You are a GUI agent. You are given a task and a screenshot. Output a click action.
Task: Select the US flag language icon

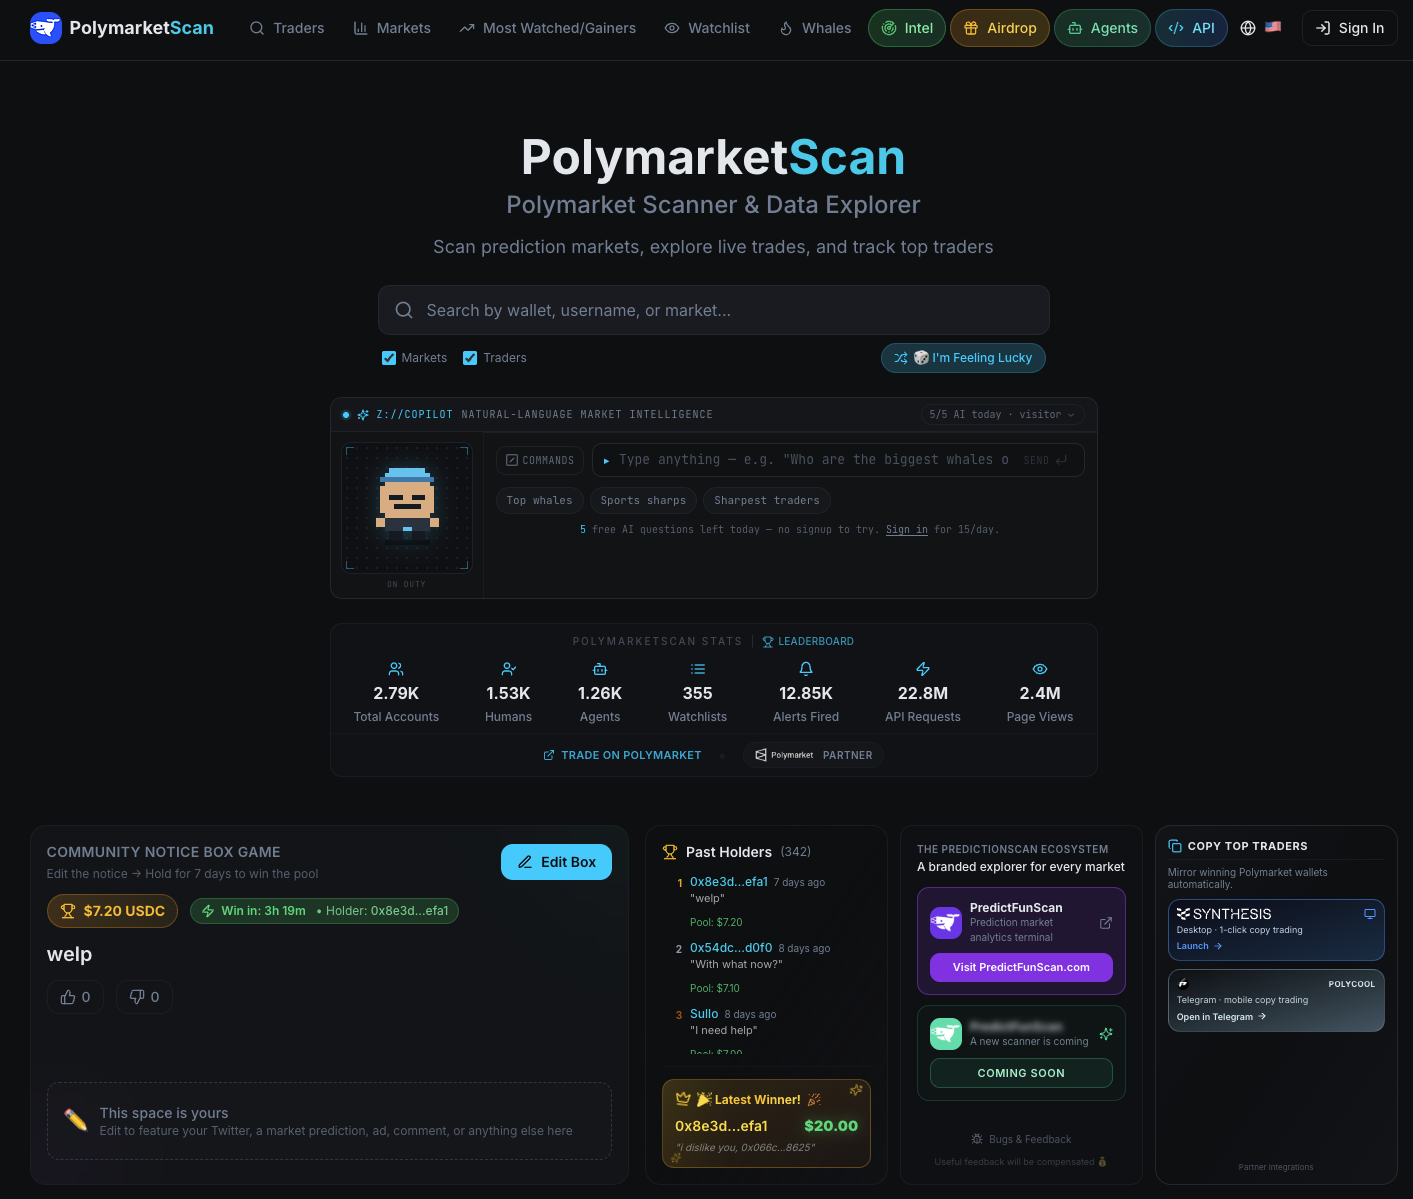pyautogui.click(x=1273, y=27)
